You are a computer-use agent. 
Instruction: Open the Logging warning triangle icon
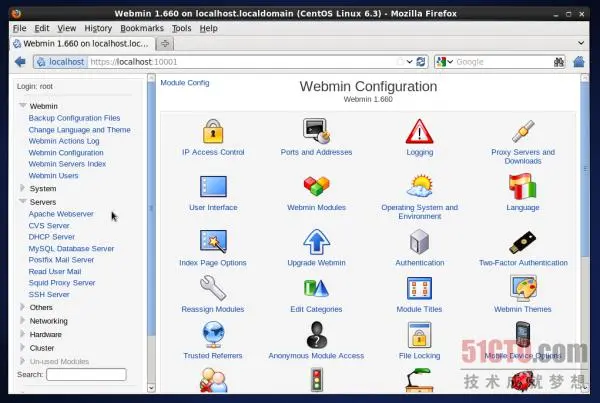click(419, 131)
